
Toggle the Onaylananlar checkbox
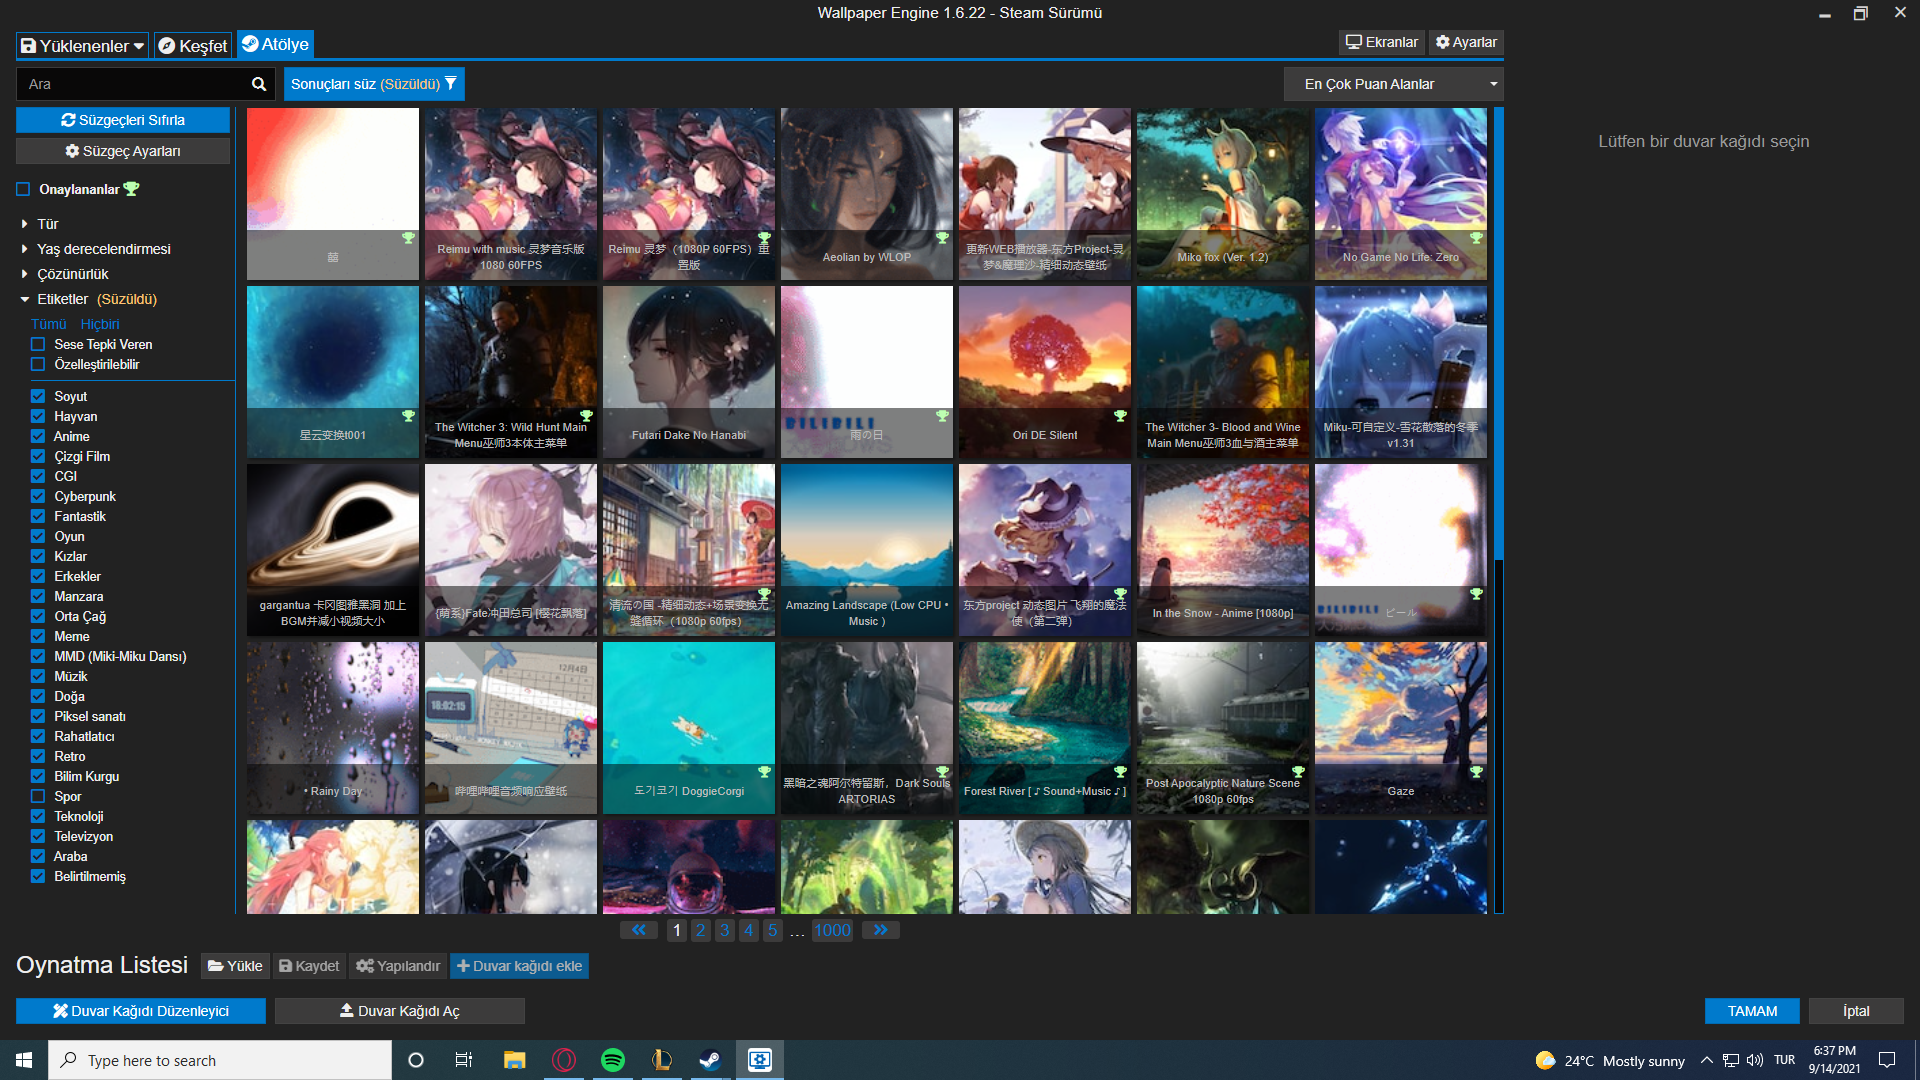click(23, 189)
